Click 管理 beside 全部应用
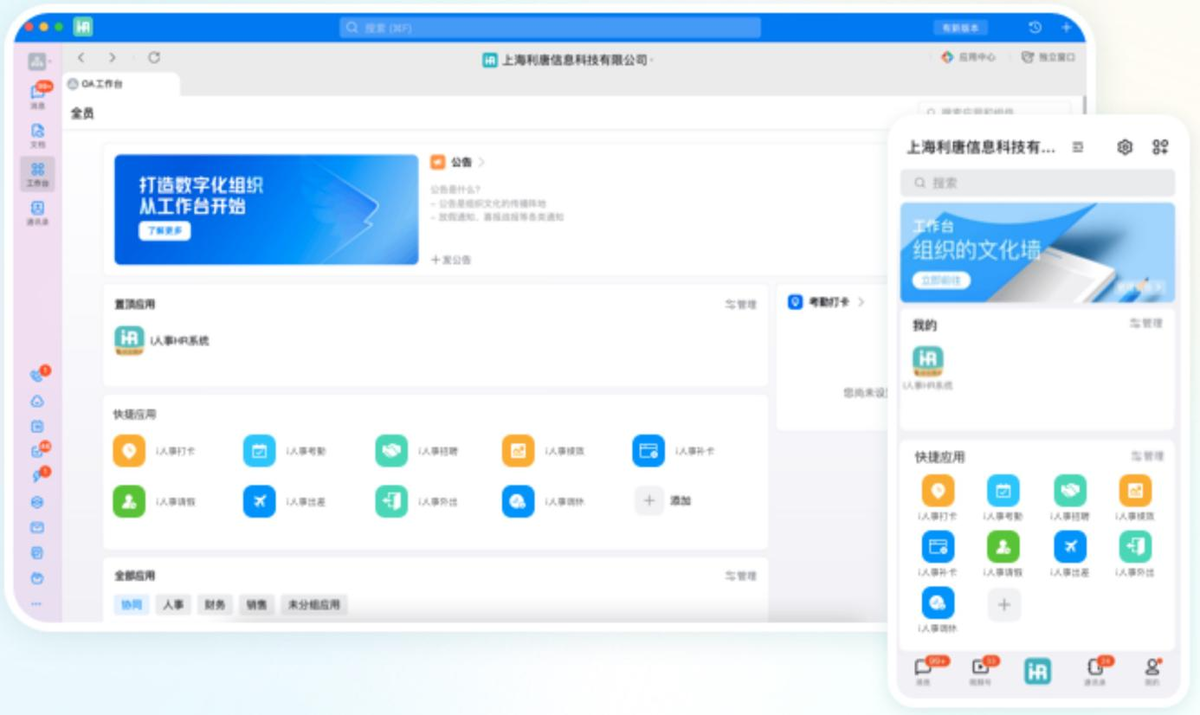1200x715 pixels. [x=741, y=576]
